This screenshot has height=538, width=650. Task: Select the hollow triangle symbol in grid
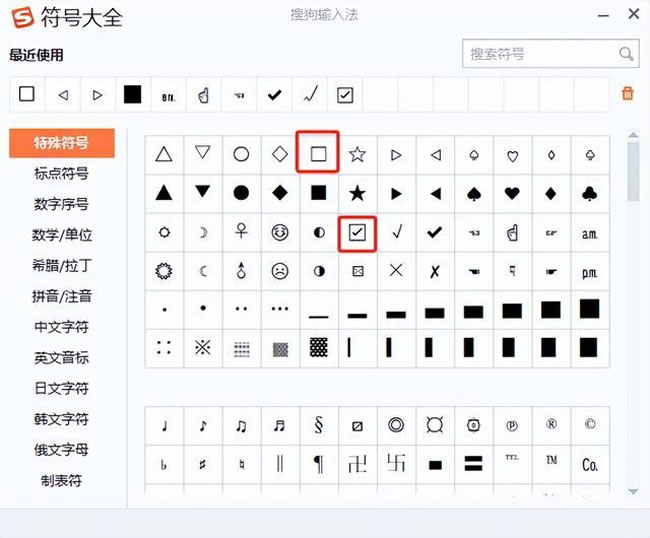164,155
